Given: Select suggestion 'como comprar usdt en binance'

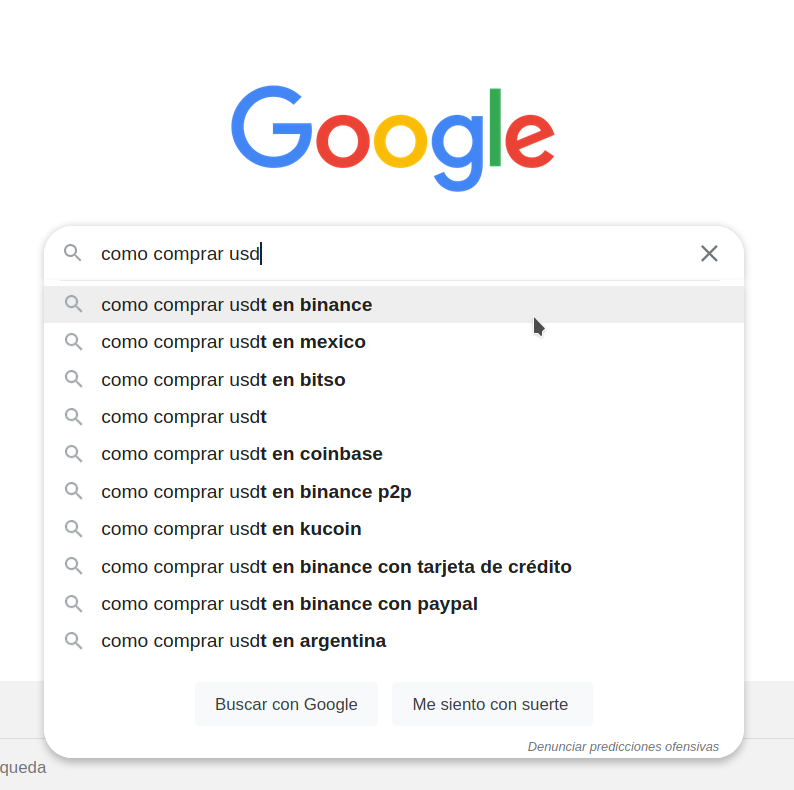Looking at the screenshot, I should (x=394, y=304).
